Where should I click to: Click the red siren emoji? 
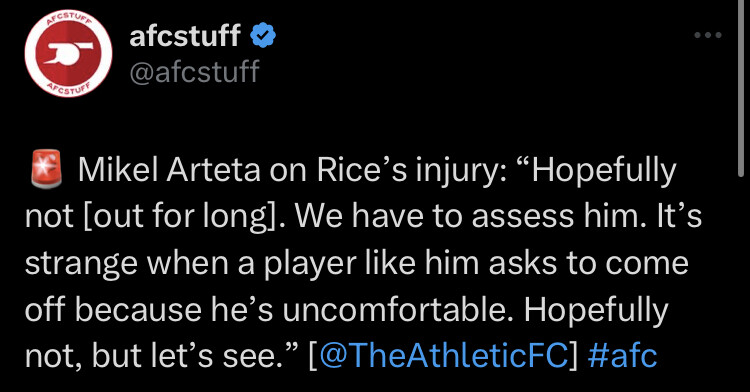point(46,169)
